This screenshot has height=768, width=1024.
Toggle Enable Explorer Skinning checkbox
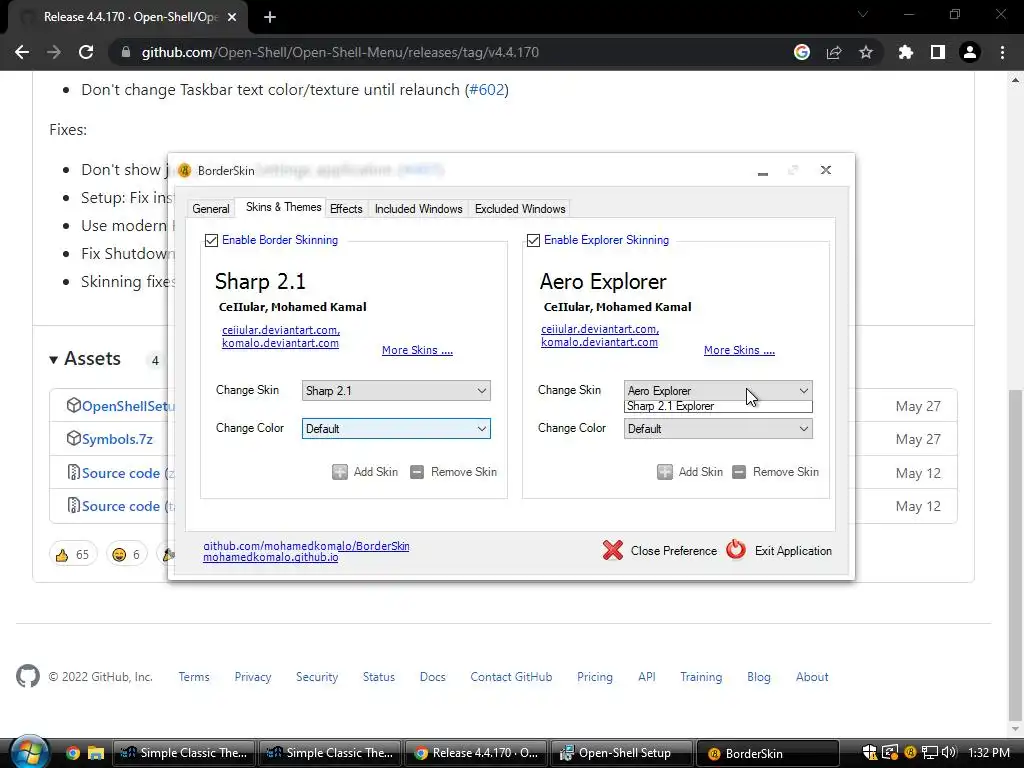tap(534, 240)
